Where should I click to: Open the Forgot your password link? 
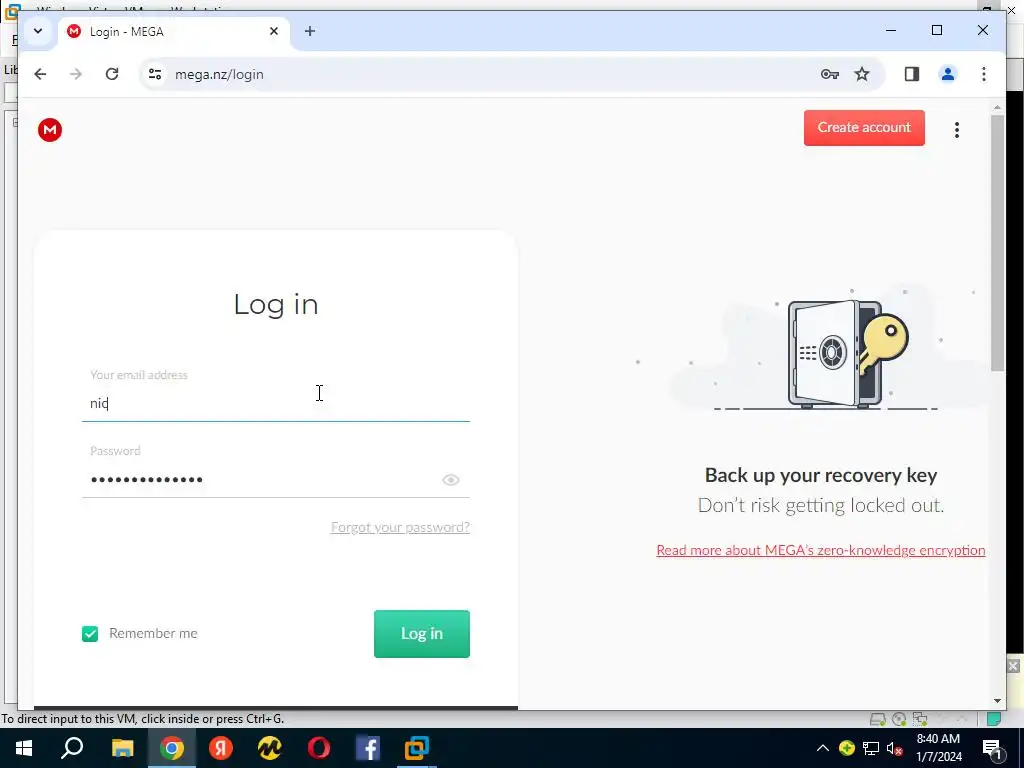coord(400,527)
